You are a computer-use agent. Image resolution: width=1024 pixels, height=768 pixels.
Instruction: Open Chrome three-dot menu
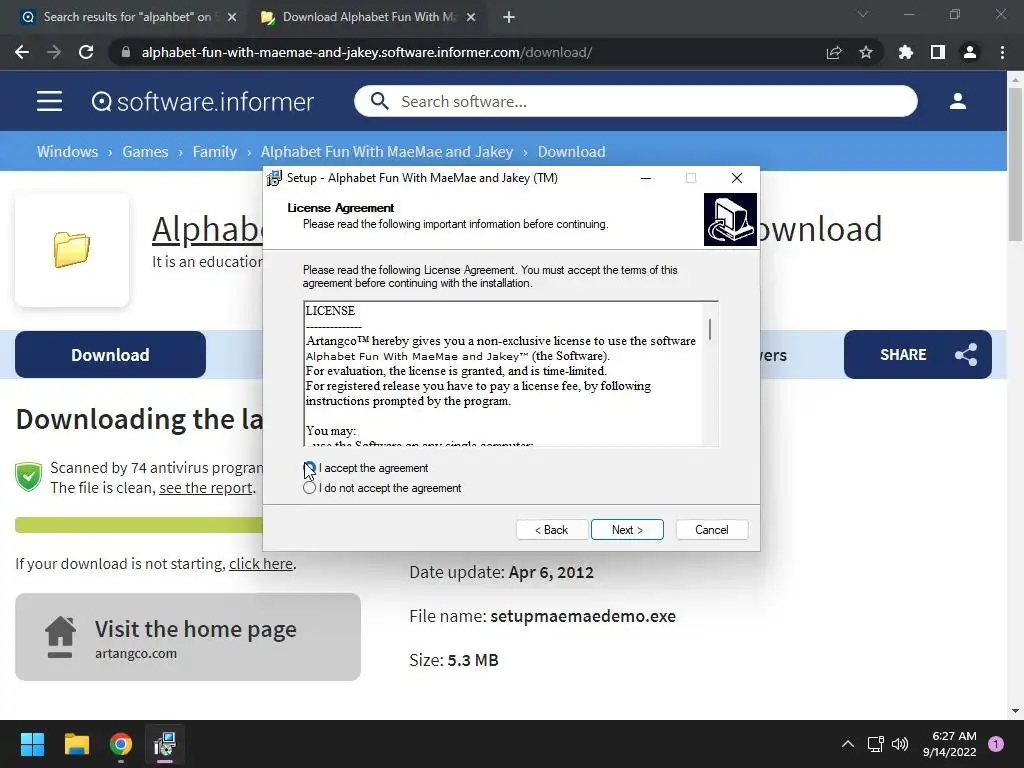[x=1002, y=52]
